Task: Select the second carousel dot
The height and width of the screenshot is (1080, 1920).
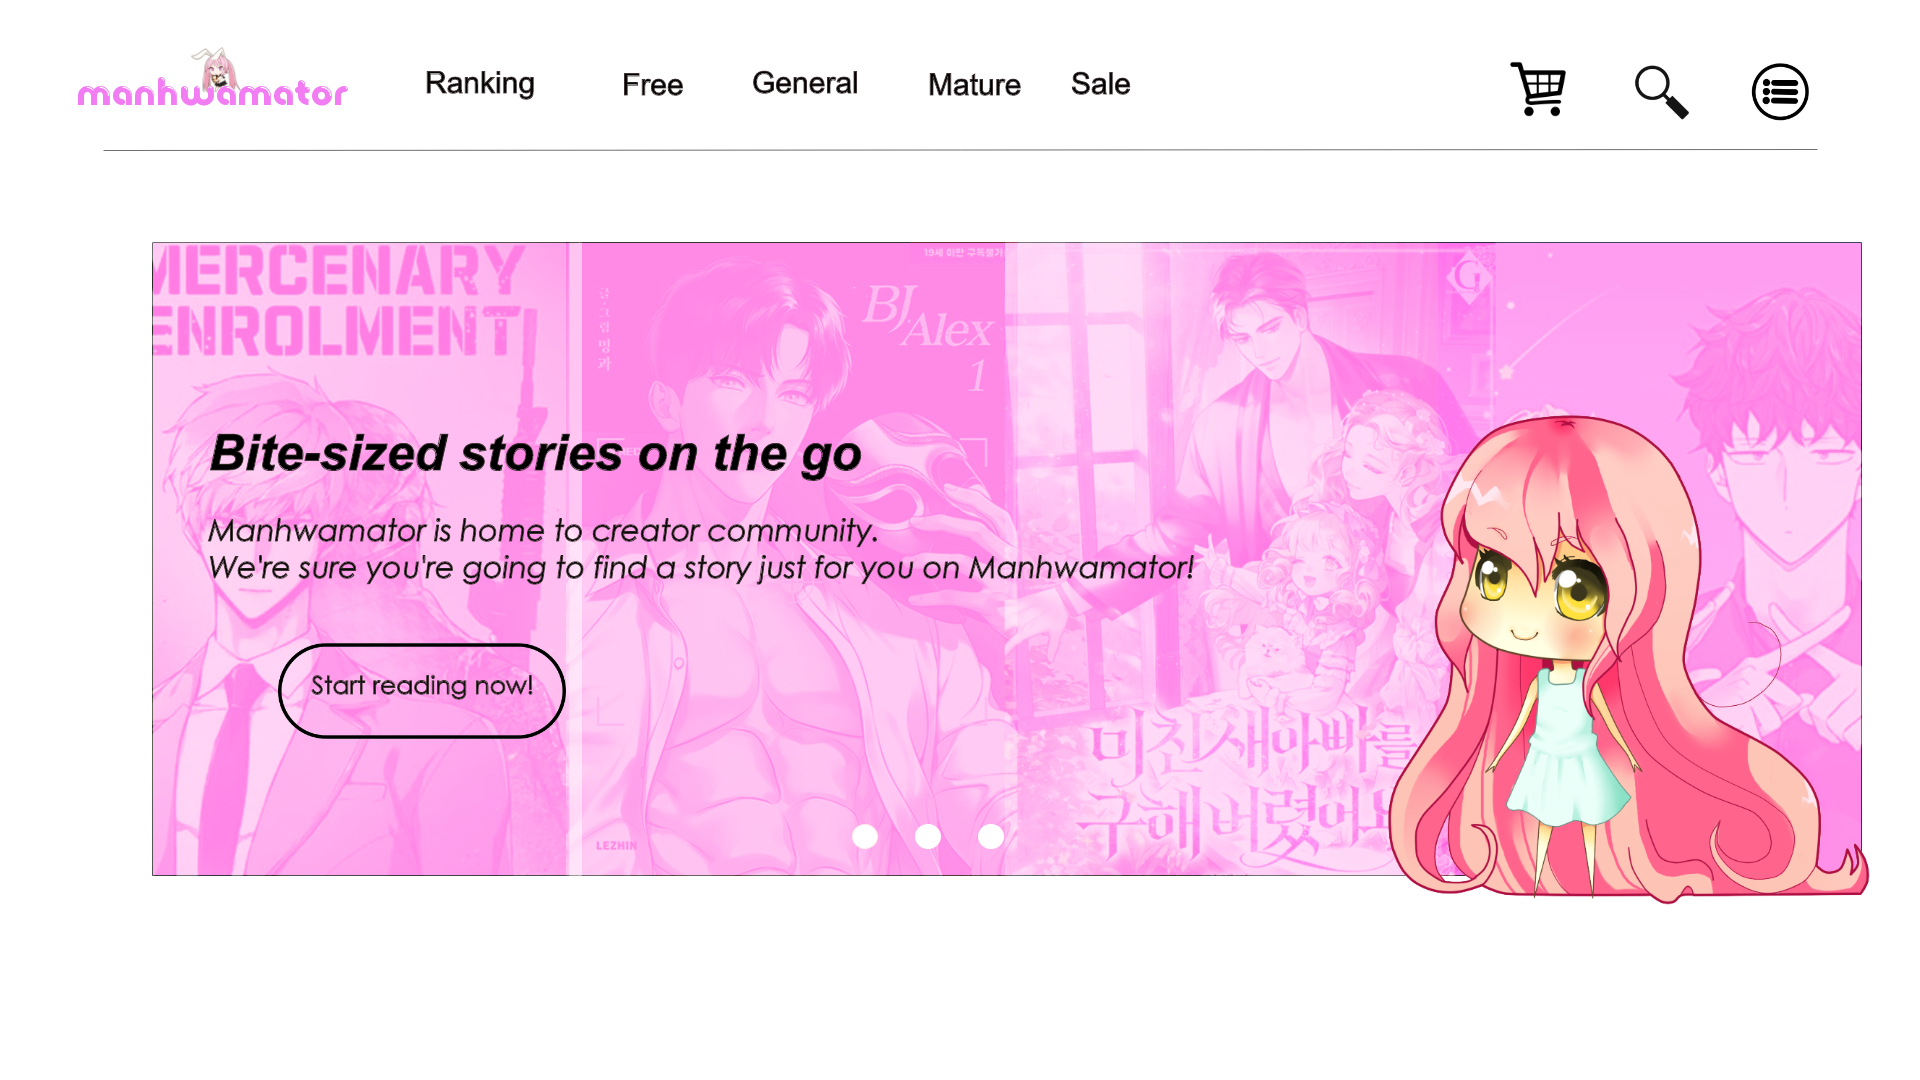Action: [x=928, y=836]
